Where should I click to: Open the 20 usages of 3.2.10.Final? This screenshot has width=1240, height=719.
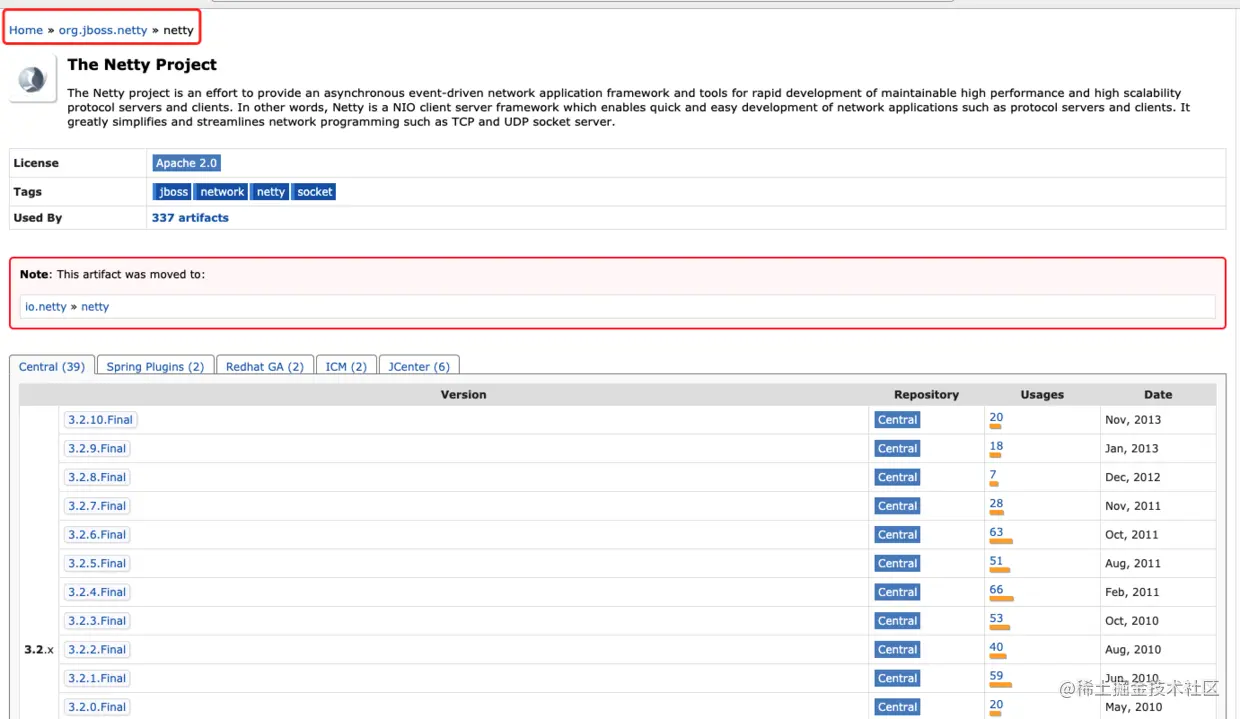coord(996,418)
